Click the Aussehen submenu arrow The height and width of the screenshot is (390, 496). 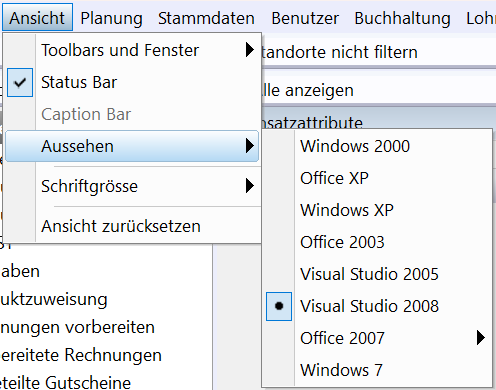[x=249, y=146]
